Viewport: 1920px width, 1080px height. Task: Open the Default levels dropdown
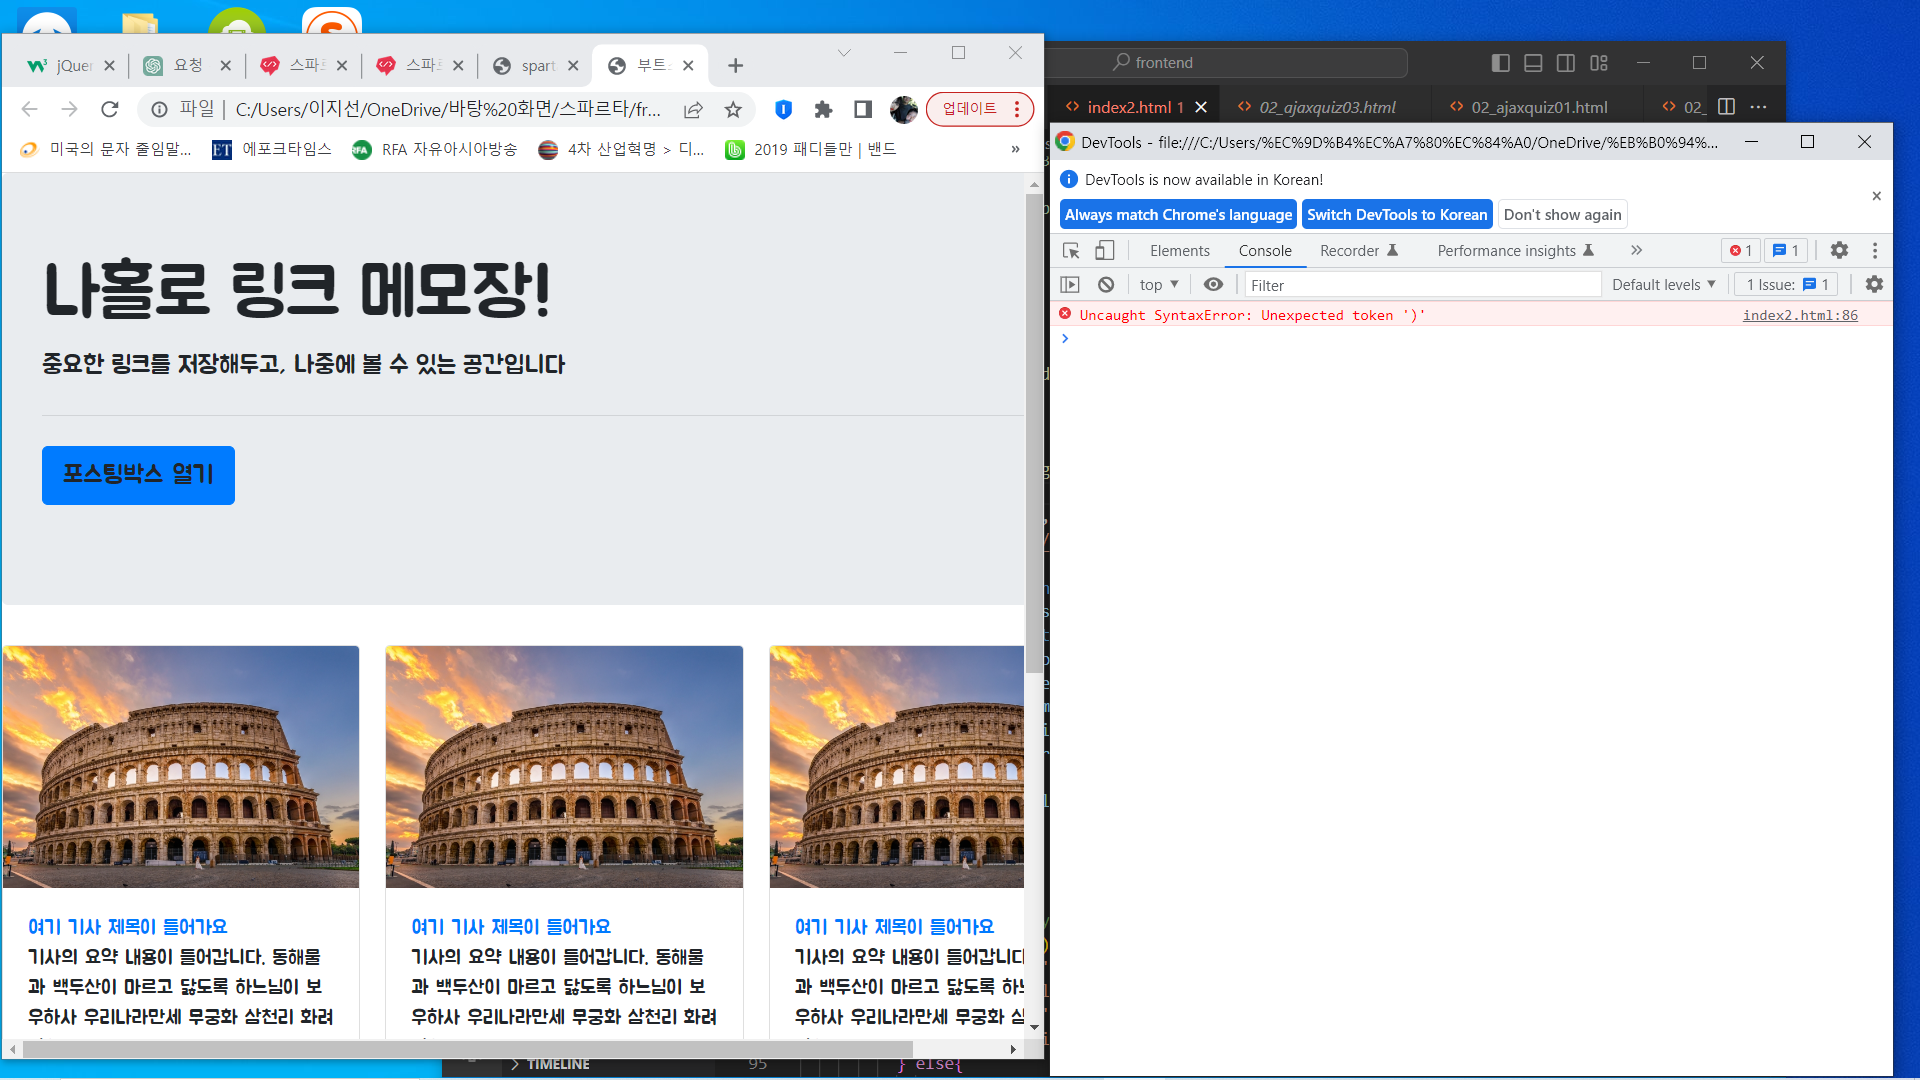1664,285
